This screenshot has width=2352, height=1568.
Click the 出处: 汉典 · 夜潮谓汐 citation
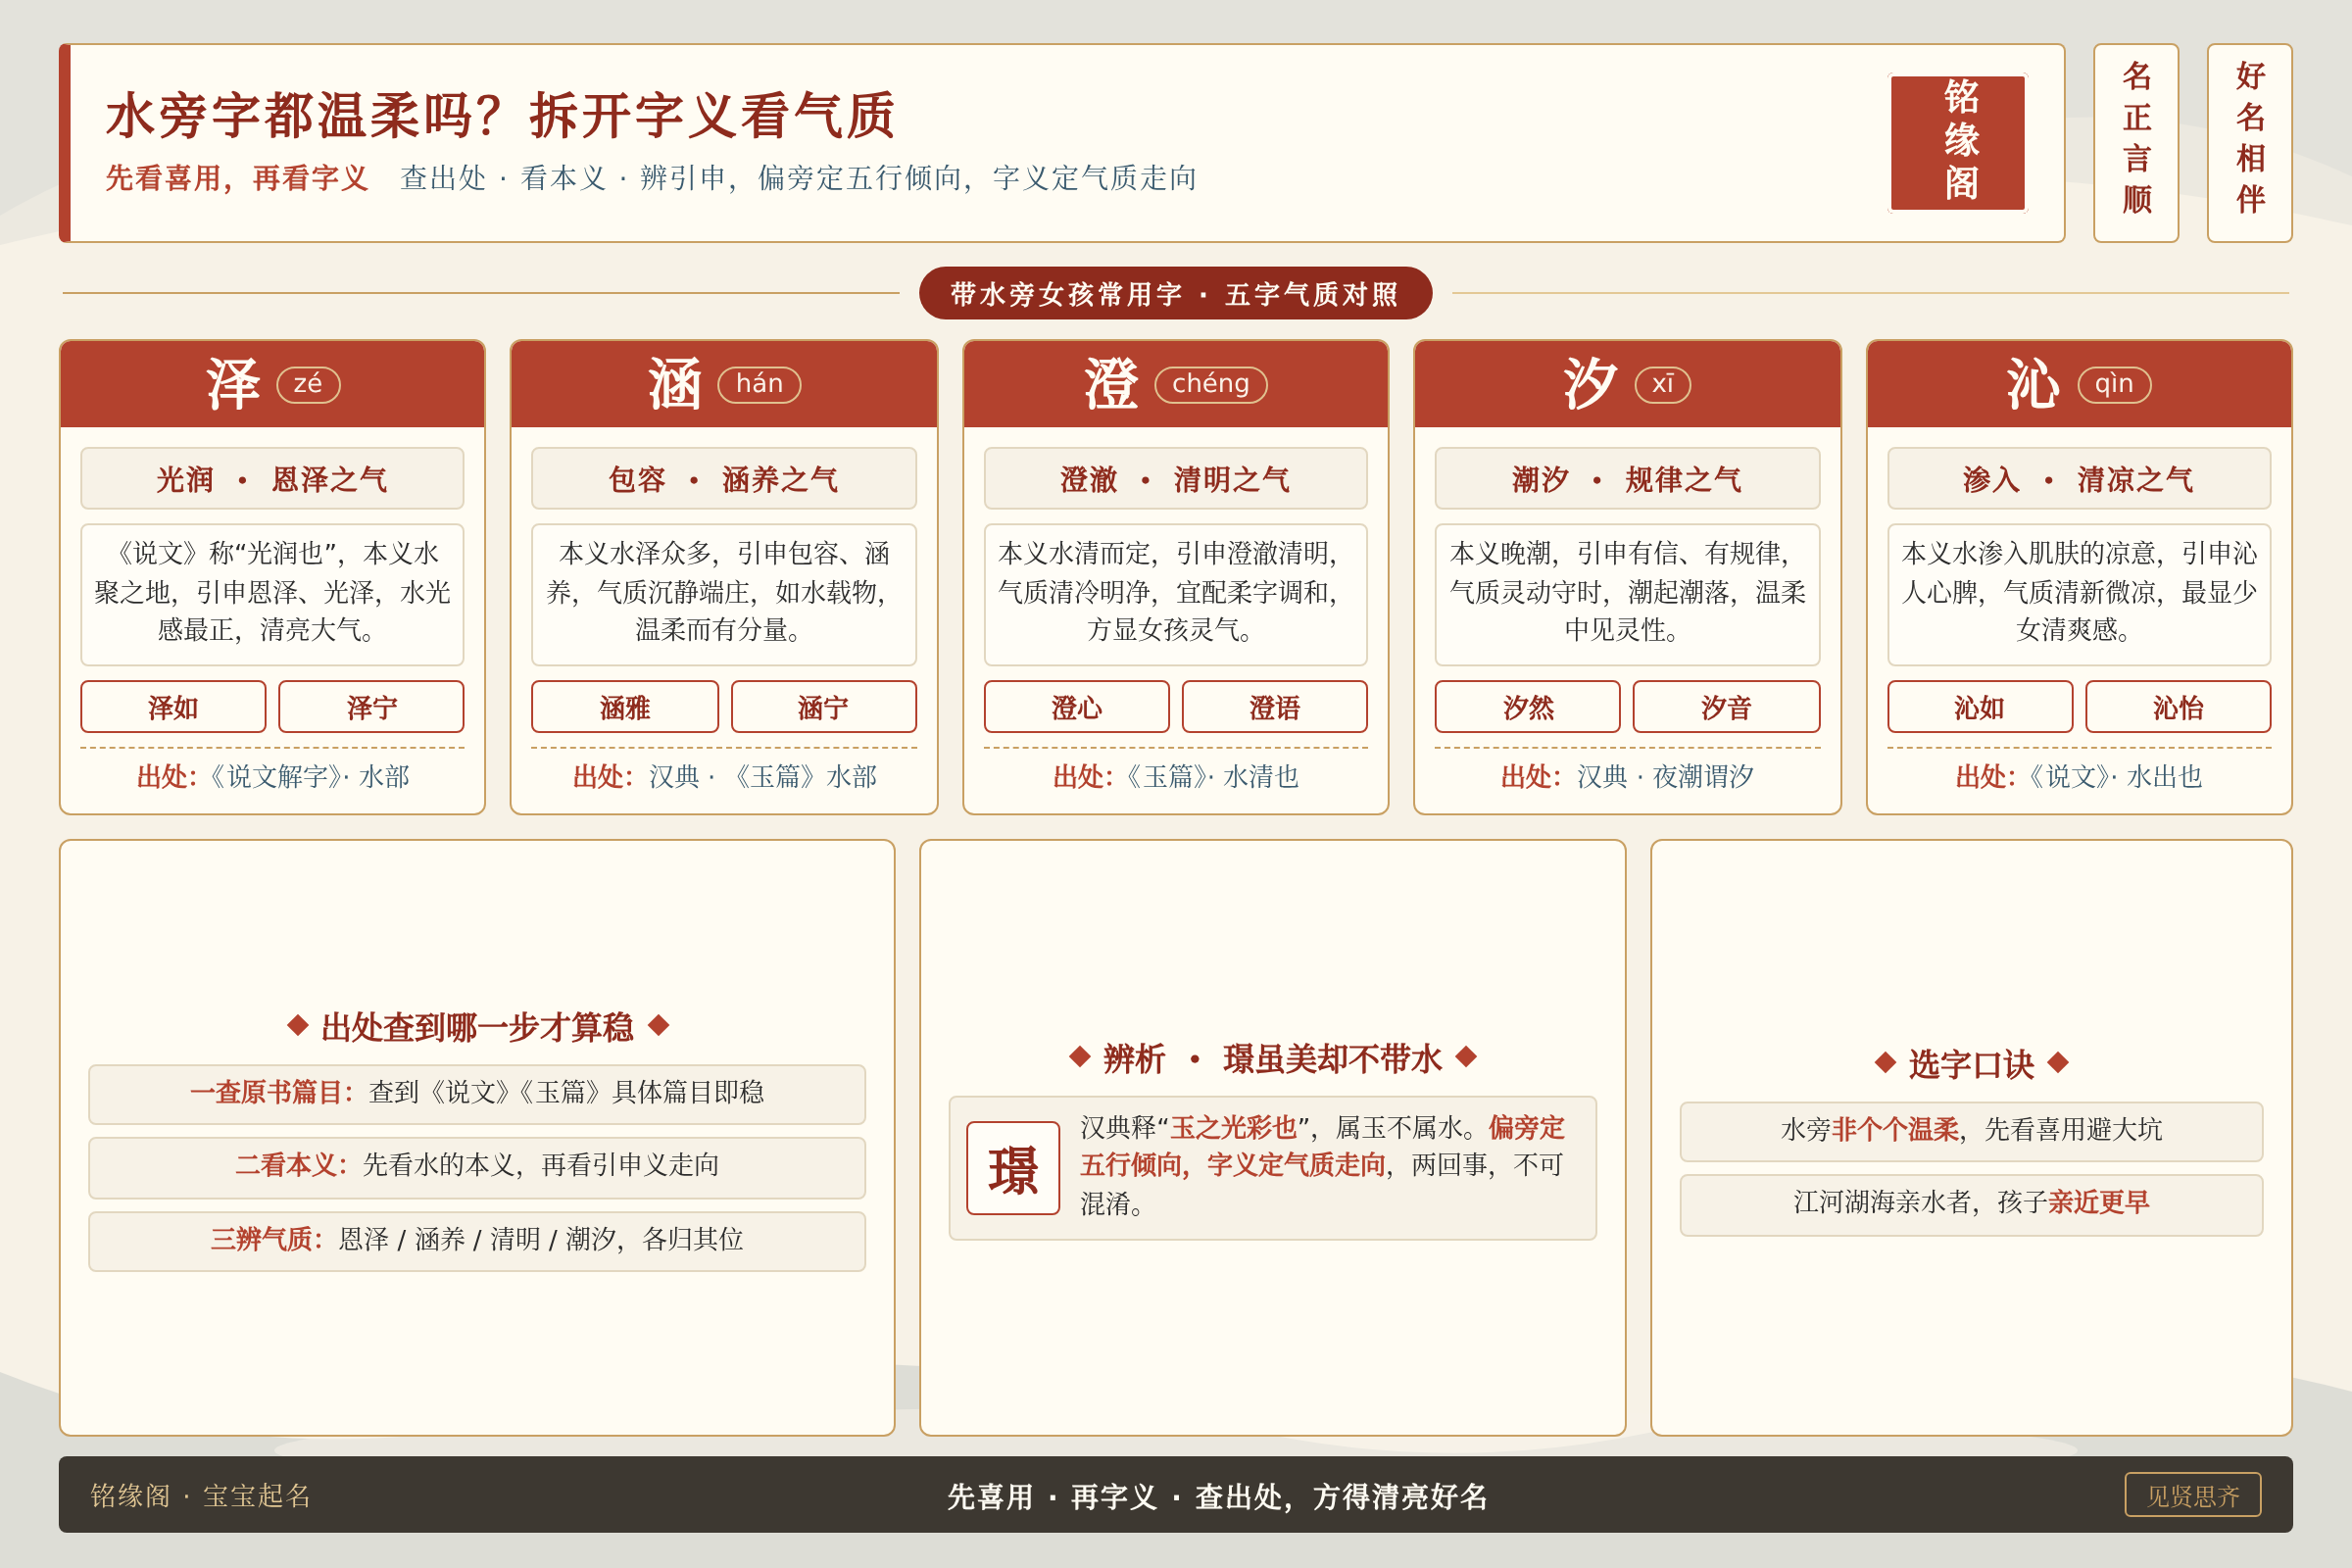coord(1627,776)
